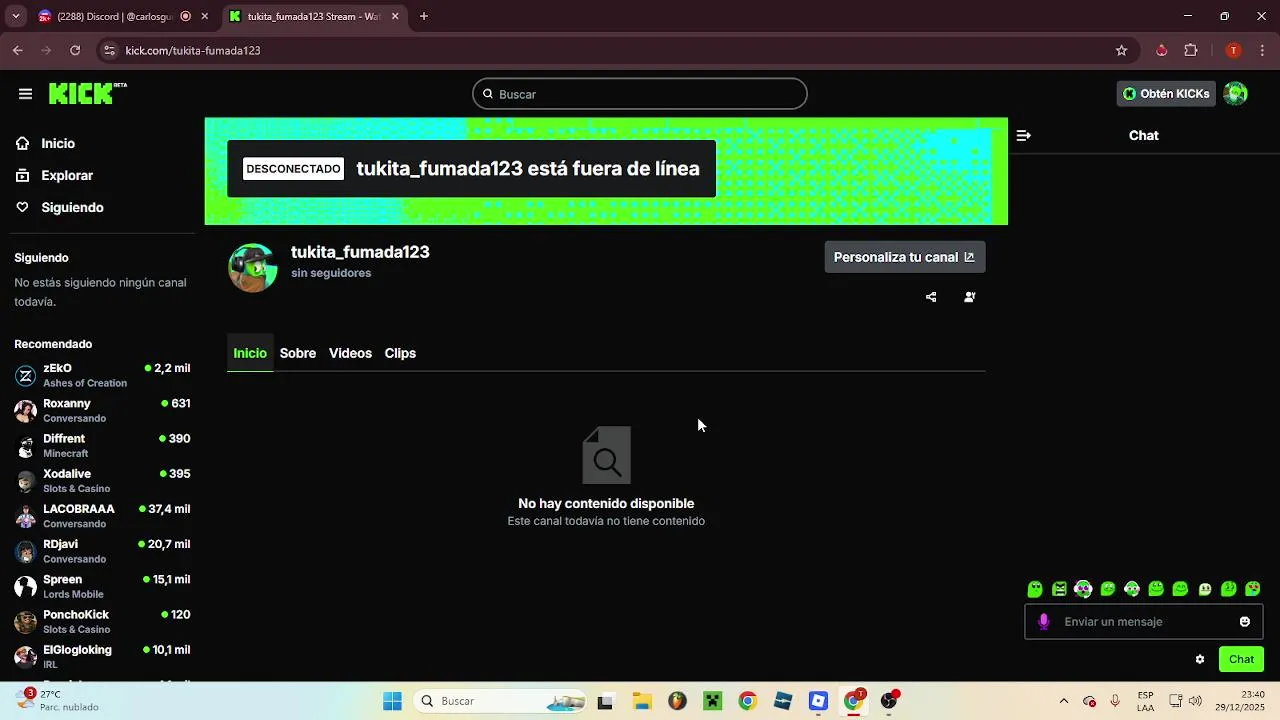
Task: Close the tukita_fumada123 Stream tab
Action: pos(395,17)
